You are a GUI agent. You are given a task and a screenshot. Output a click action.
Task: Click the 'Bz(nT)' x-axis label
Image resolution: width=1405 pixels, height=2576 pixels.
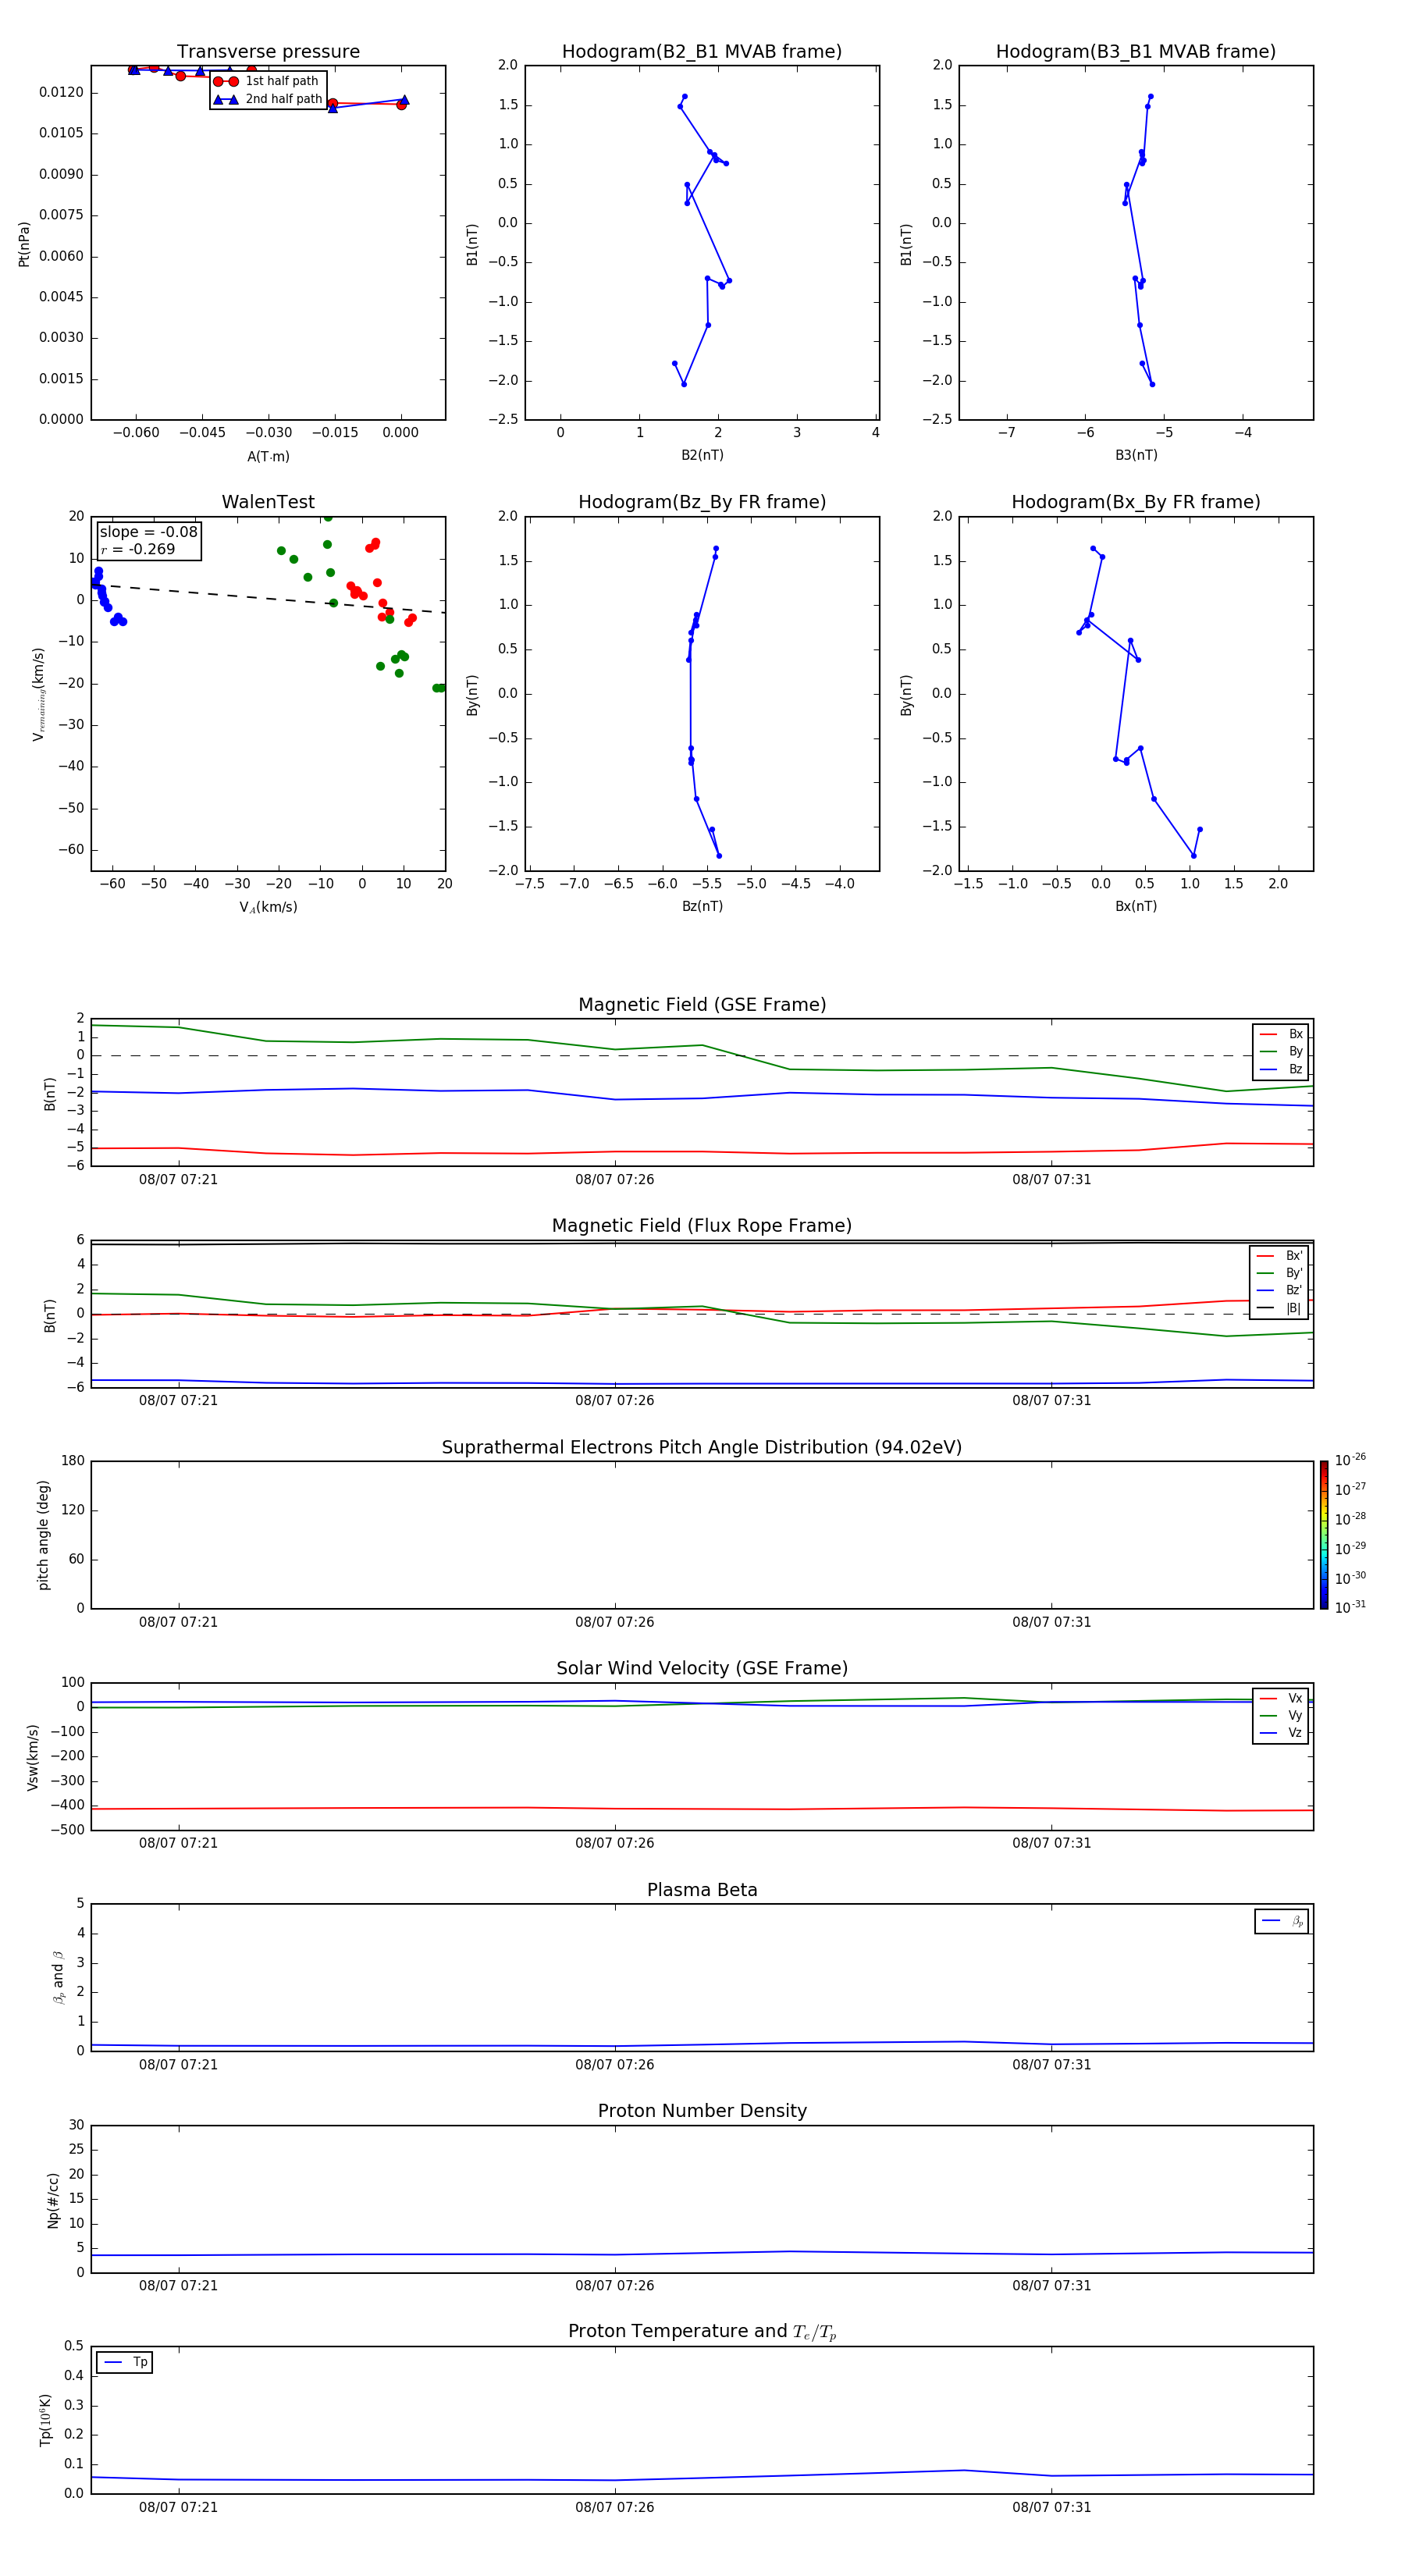click(702, 906)
